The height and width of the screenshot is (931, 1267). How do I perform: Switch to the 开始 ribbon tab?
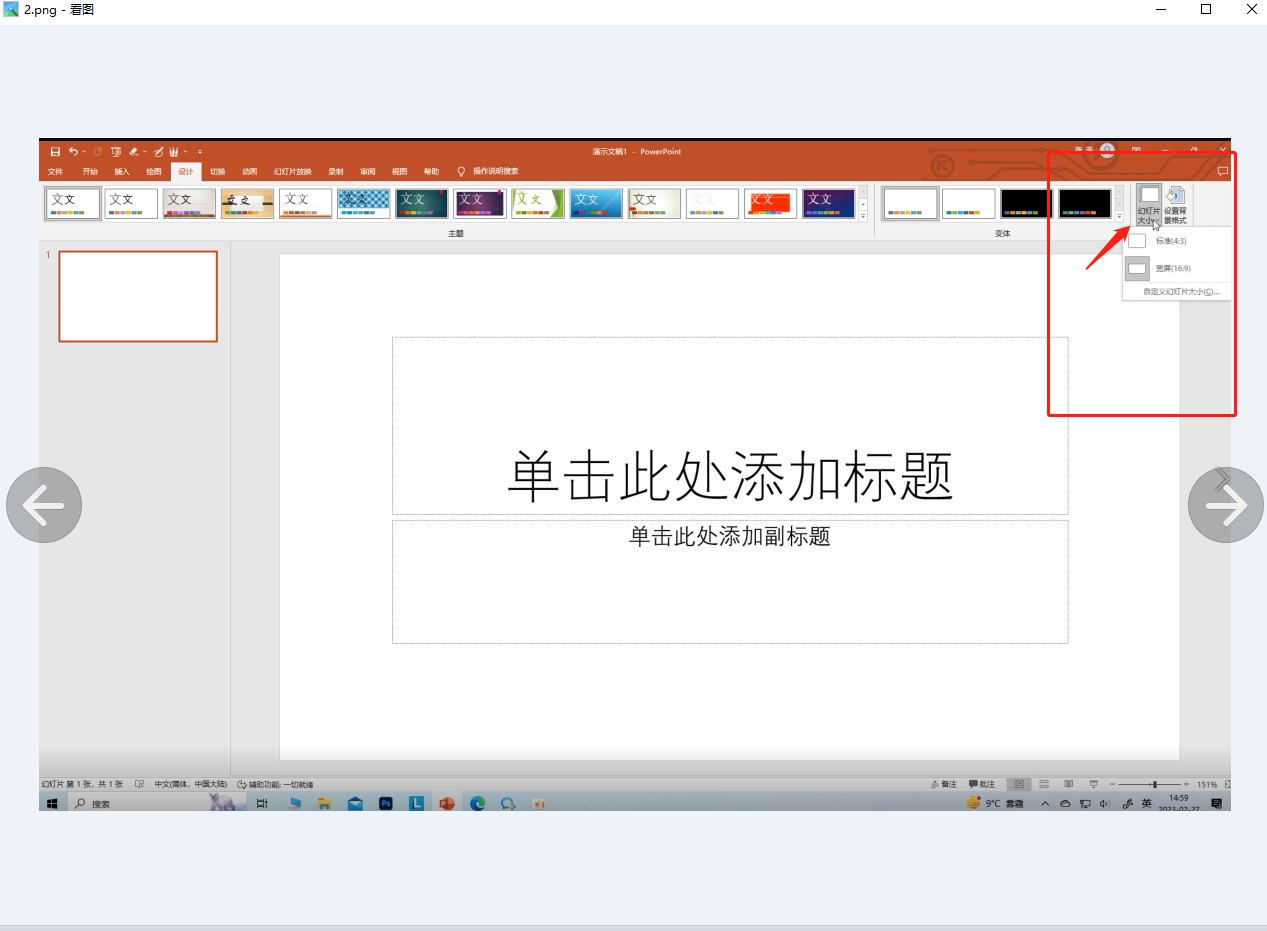click(x=90, y=172)
